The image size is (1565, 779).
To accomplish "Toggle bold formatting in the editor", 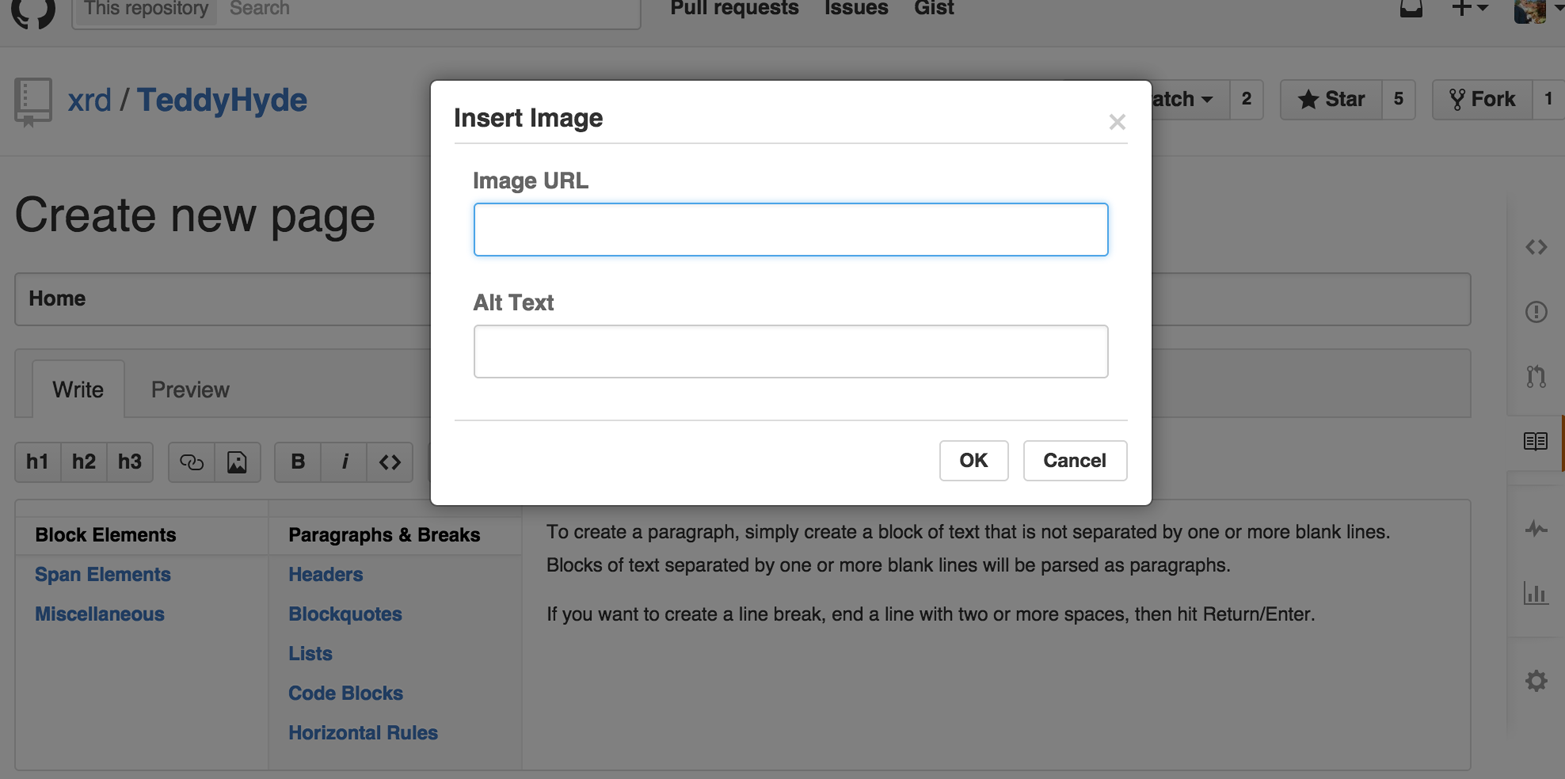I will click(298, 462).
